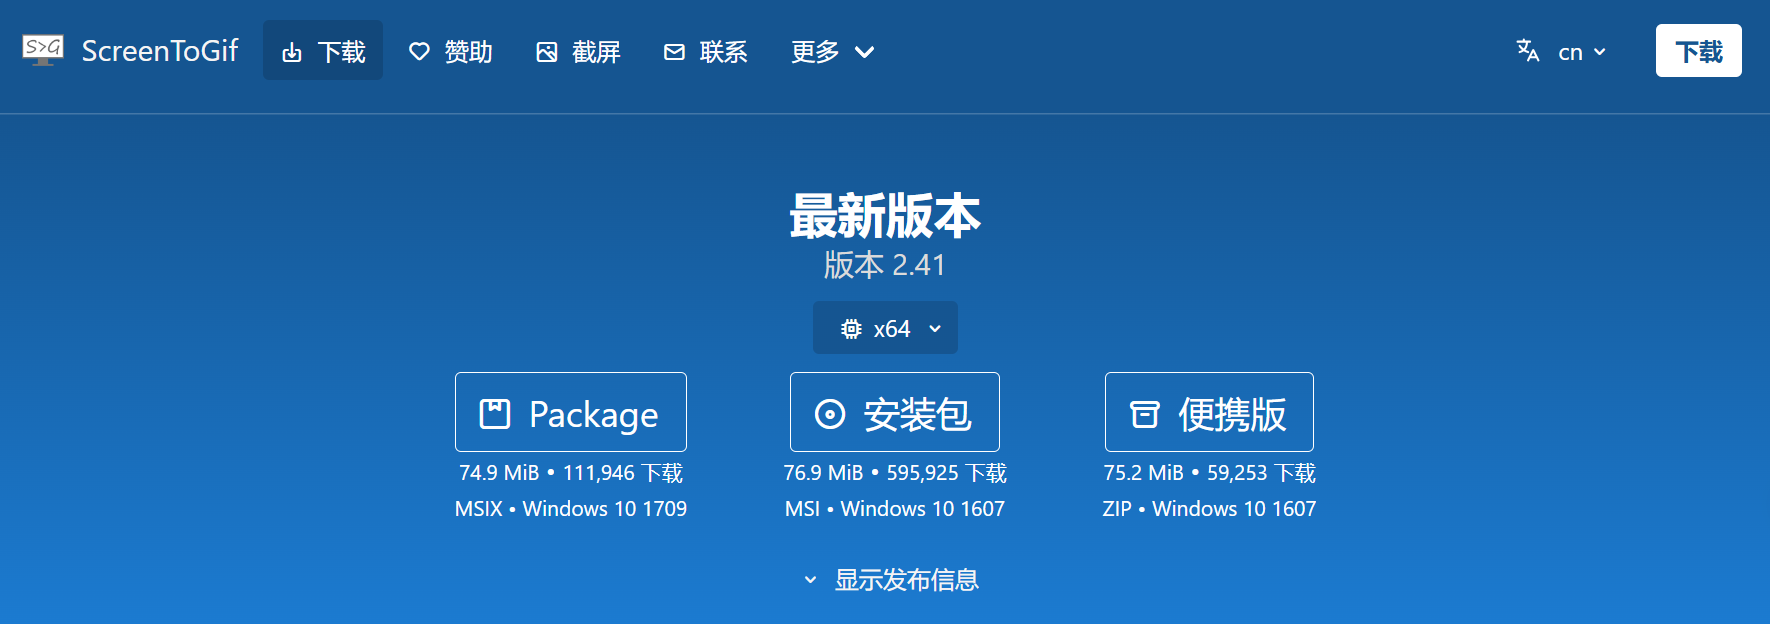Open the 下载 navigation tab
The width and height of the screenshot is (1770, 624).
(x=323, y=51)
